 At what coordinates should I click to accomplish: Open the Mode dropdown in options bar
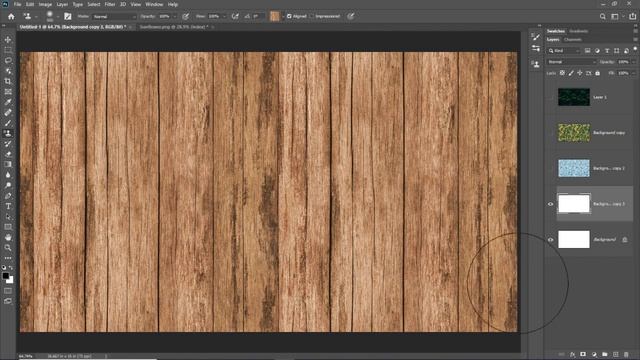114,17
